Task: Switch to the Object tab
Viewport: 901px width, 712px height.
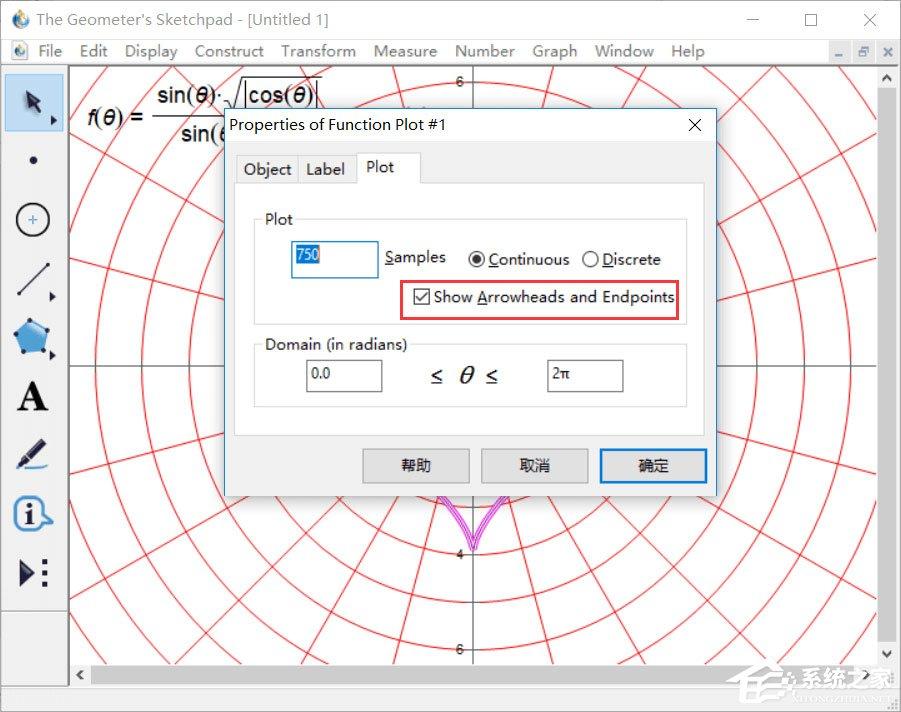Action: click(267, 169)
